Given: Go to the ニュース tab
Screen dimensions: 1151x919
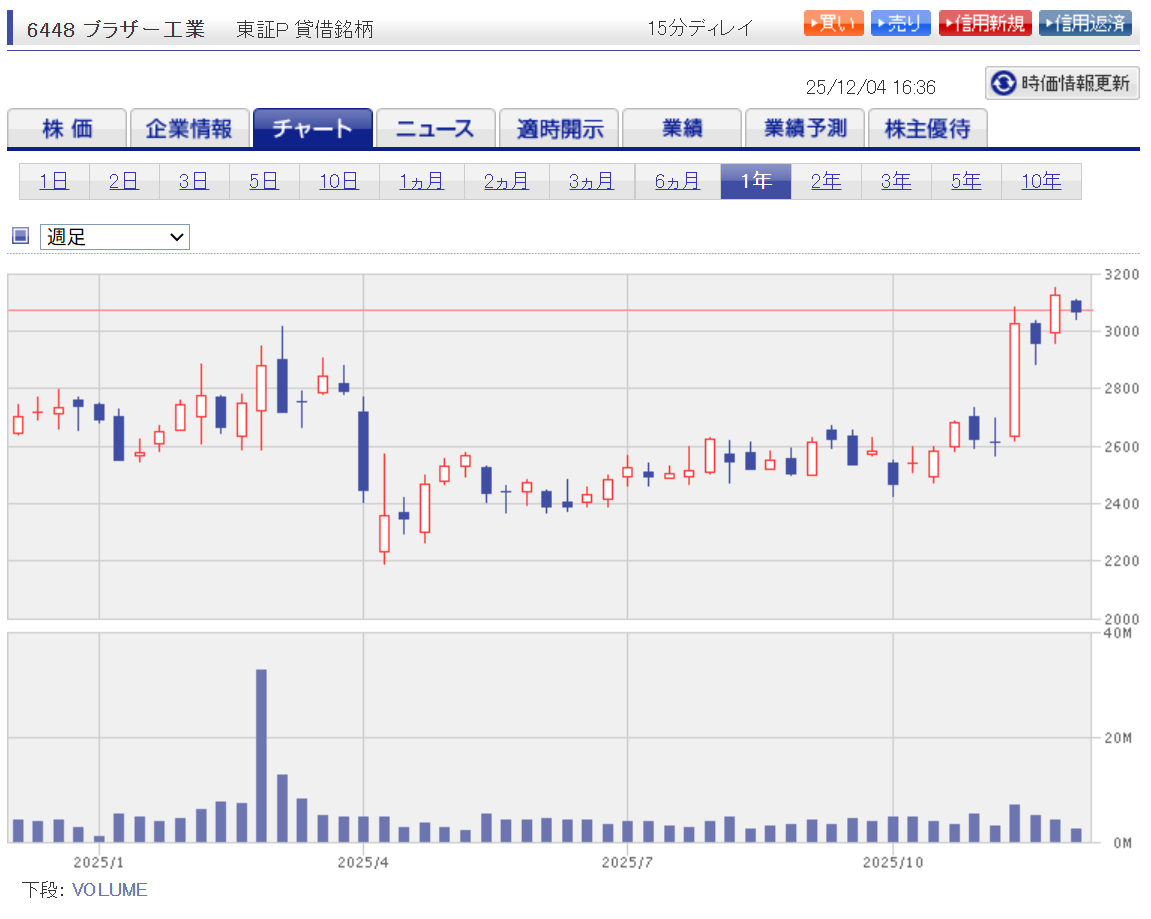Looking at the screenshot, I should (435, 129).
